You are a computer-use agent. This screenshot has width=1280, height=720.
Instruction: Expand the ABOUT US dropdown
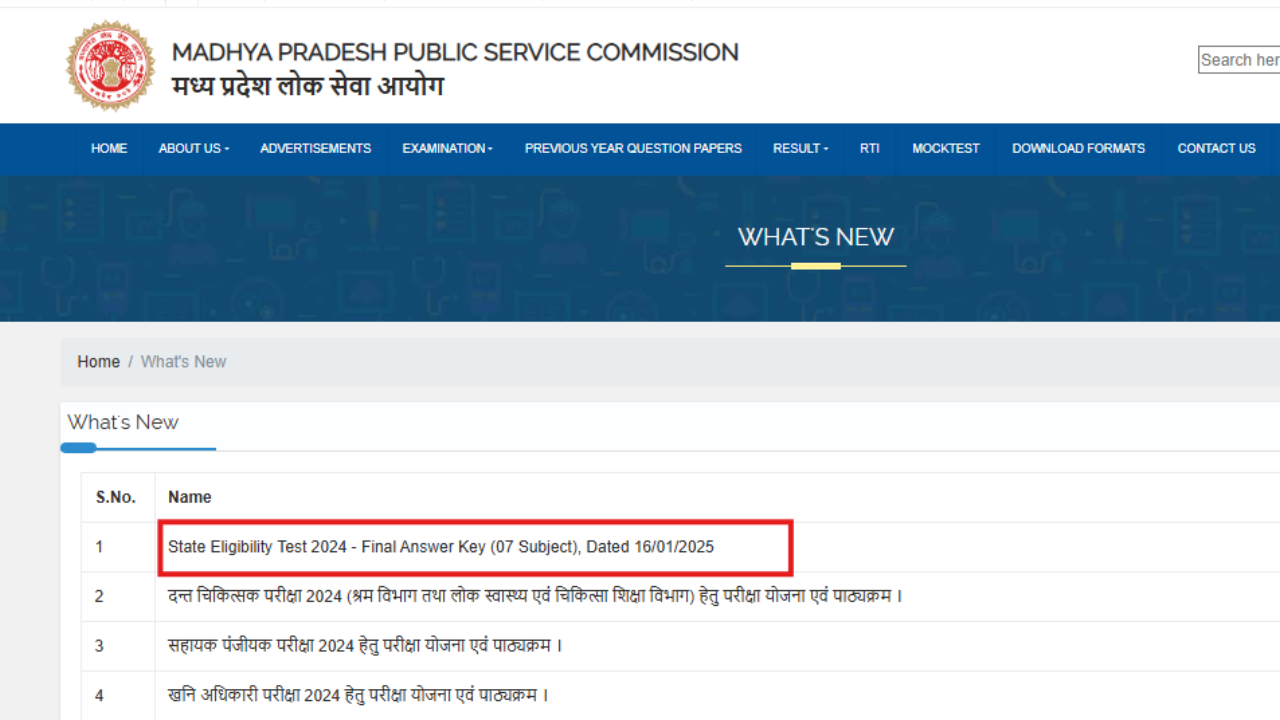click(x=192, y=148)
